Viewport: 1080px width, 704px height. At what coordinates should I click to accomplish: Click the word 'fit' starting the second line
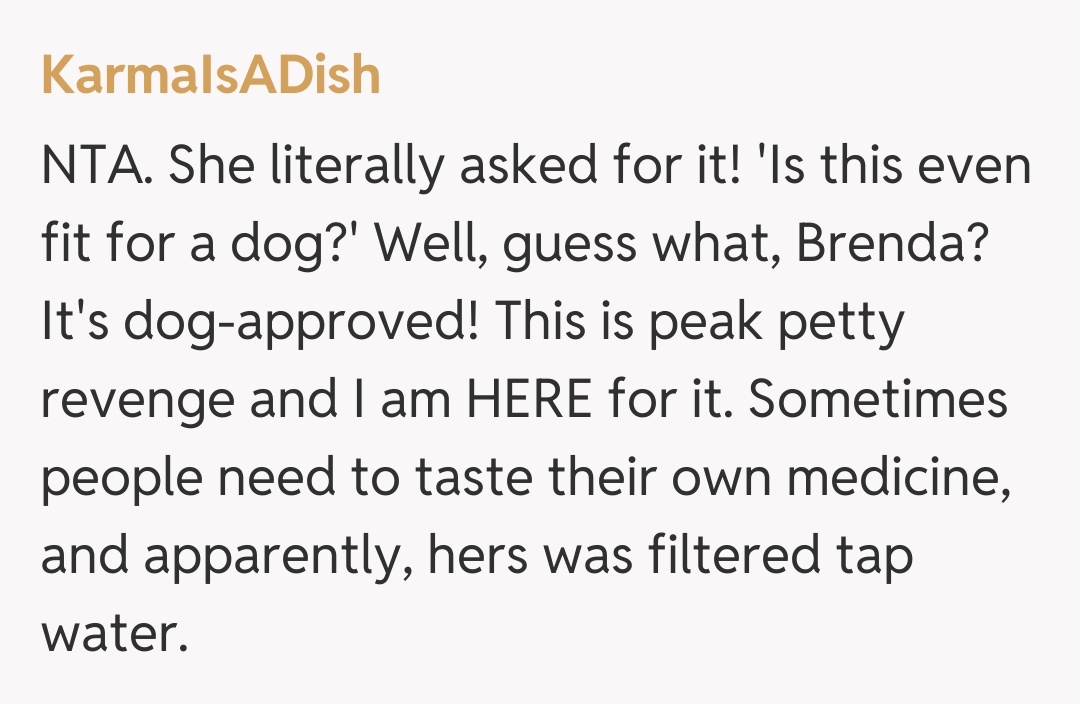[64, 245]
